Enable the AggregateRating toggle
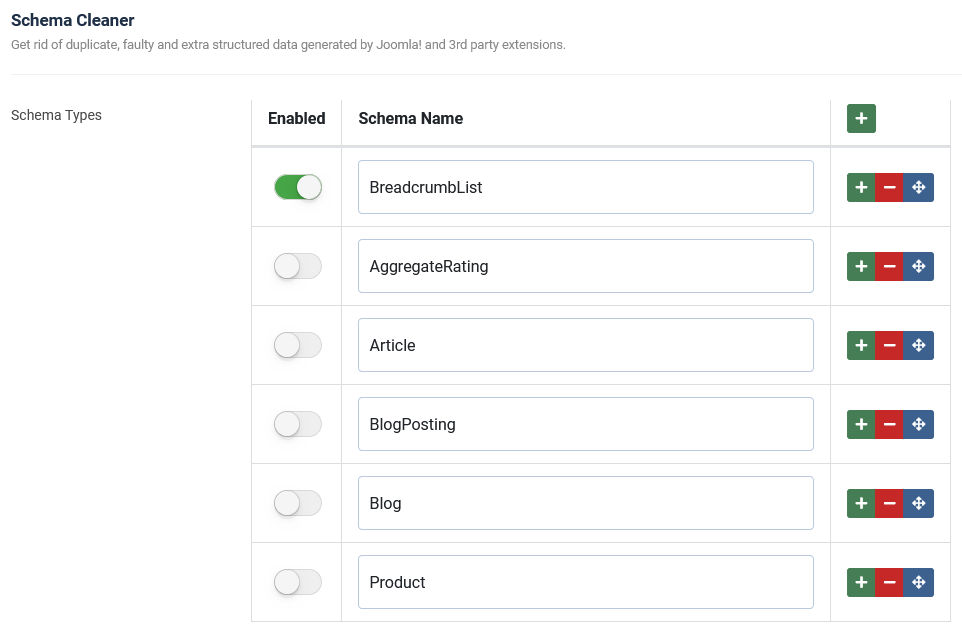Screen dimensions: 962x630 (x=297, y=266)
